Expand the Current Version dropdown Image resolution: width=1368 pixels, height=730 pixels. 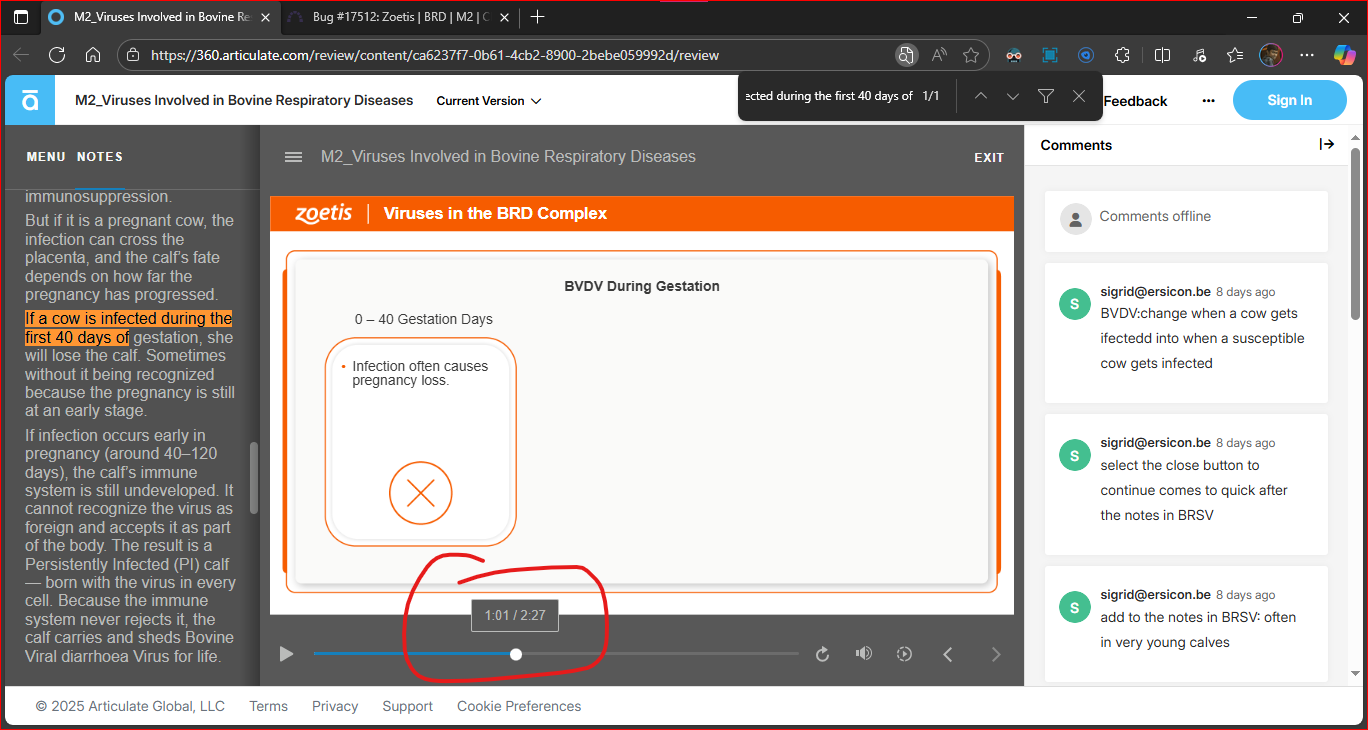pos(489,101)
